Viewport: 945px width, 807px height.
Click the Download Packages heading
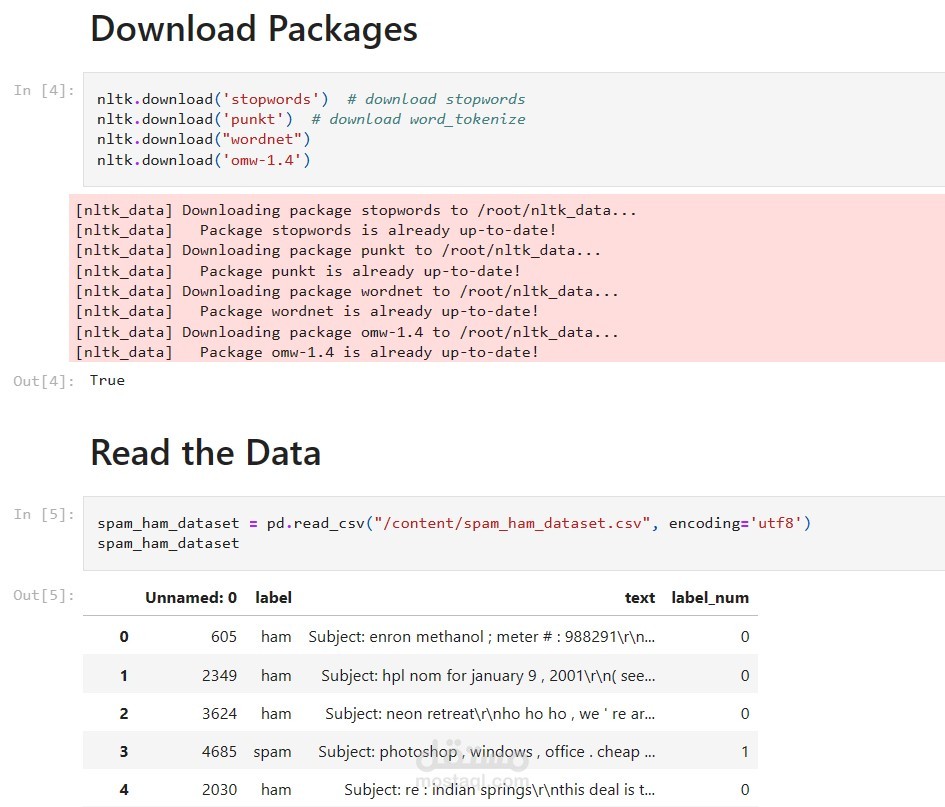[254, 29]
